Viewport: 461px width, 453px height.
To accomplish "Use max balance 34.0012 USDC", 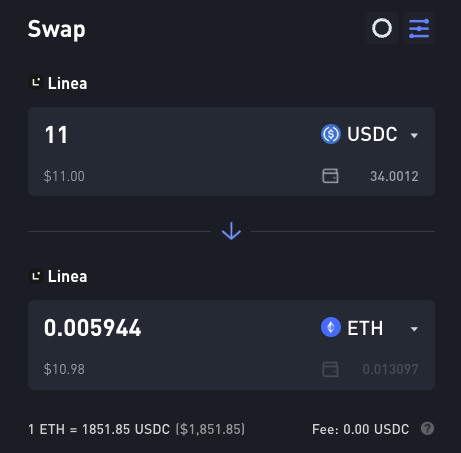I will [394, 176].
